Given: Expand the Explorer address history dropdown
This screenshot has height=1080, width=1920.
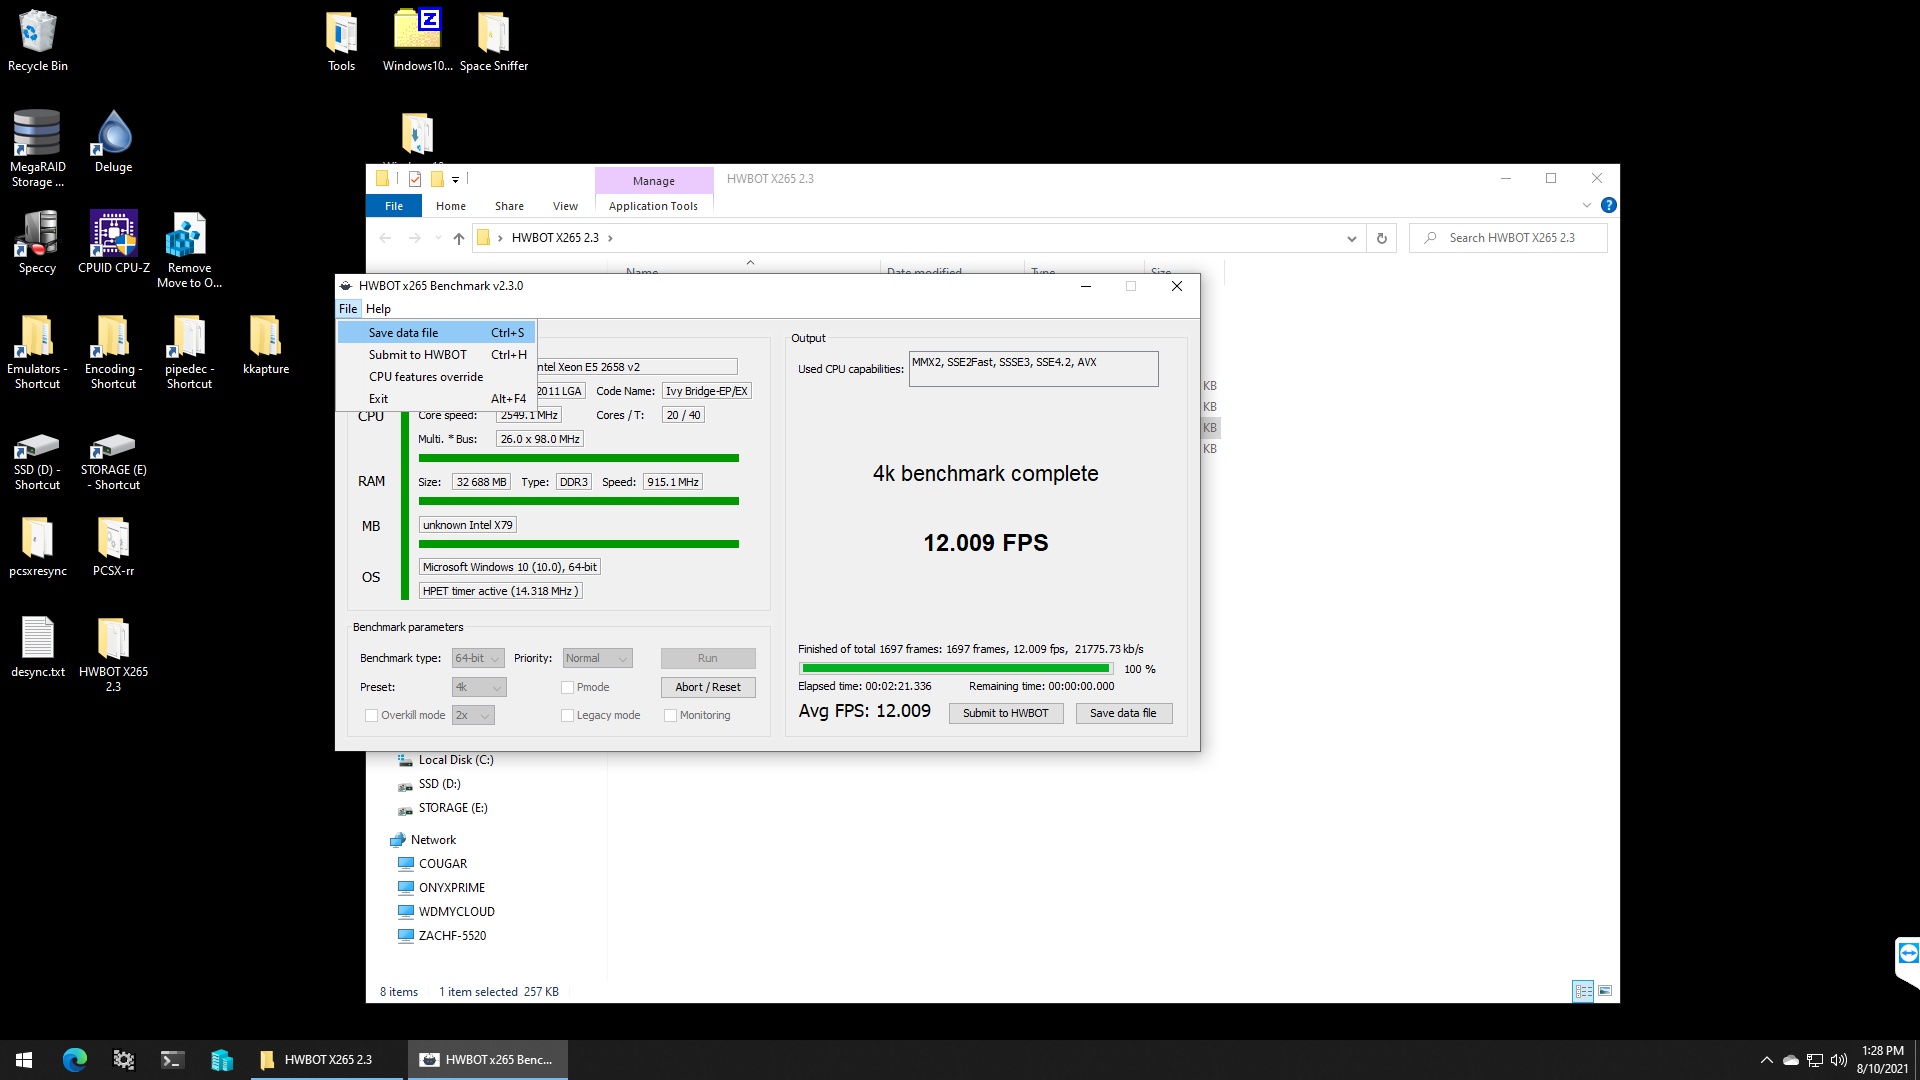Looking at the screenshot, I should (1351, 238).
